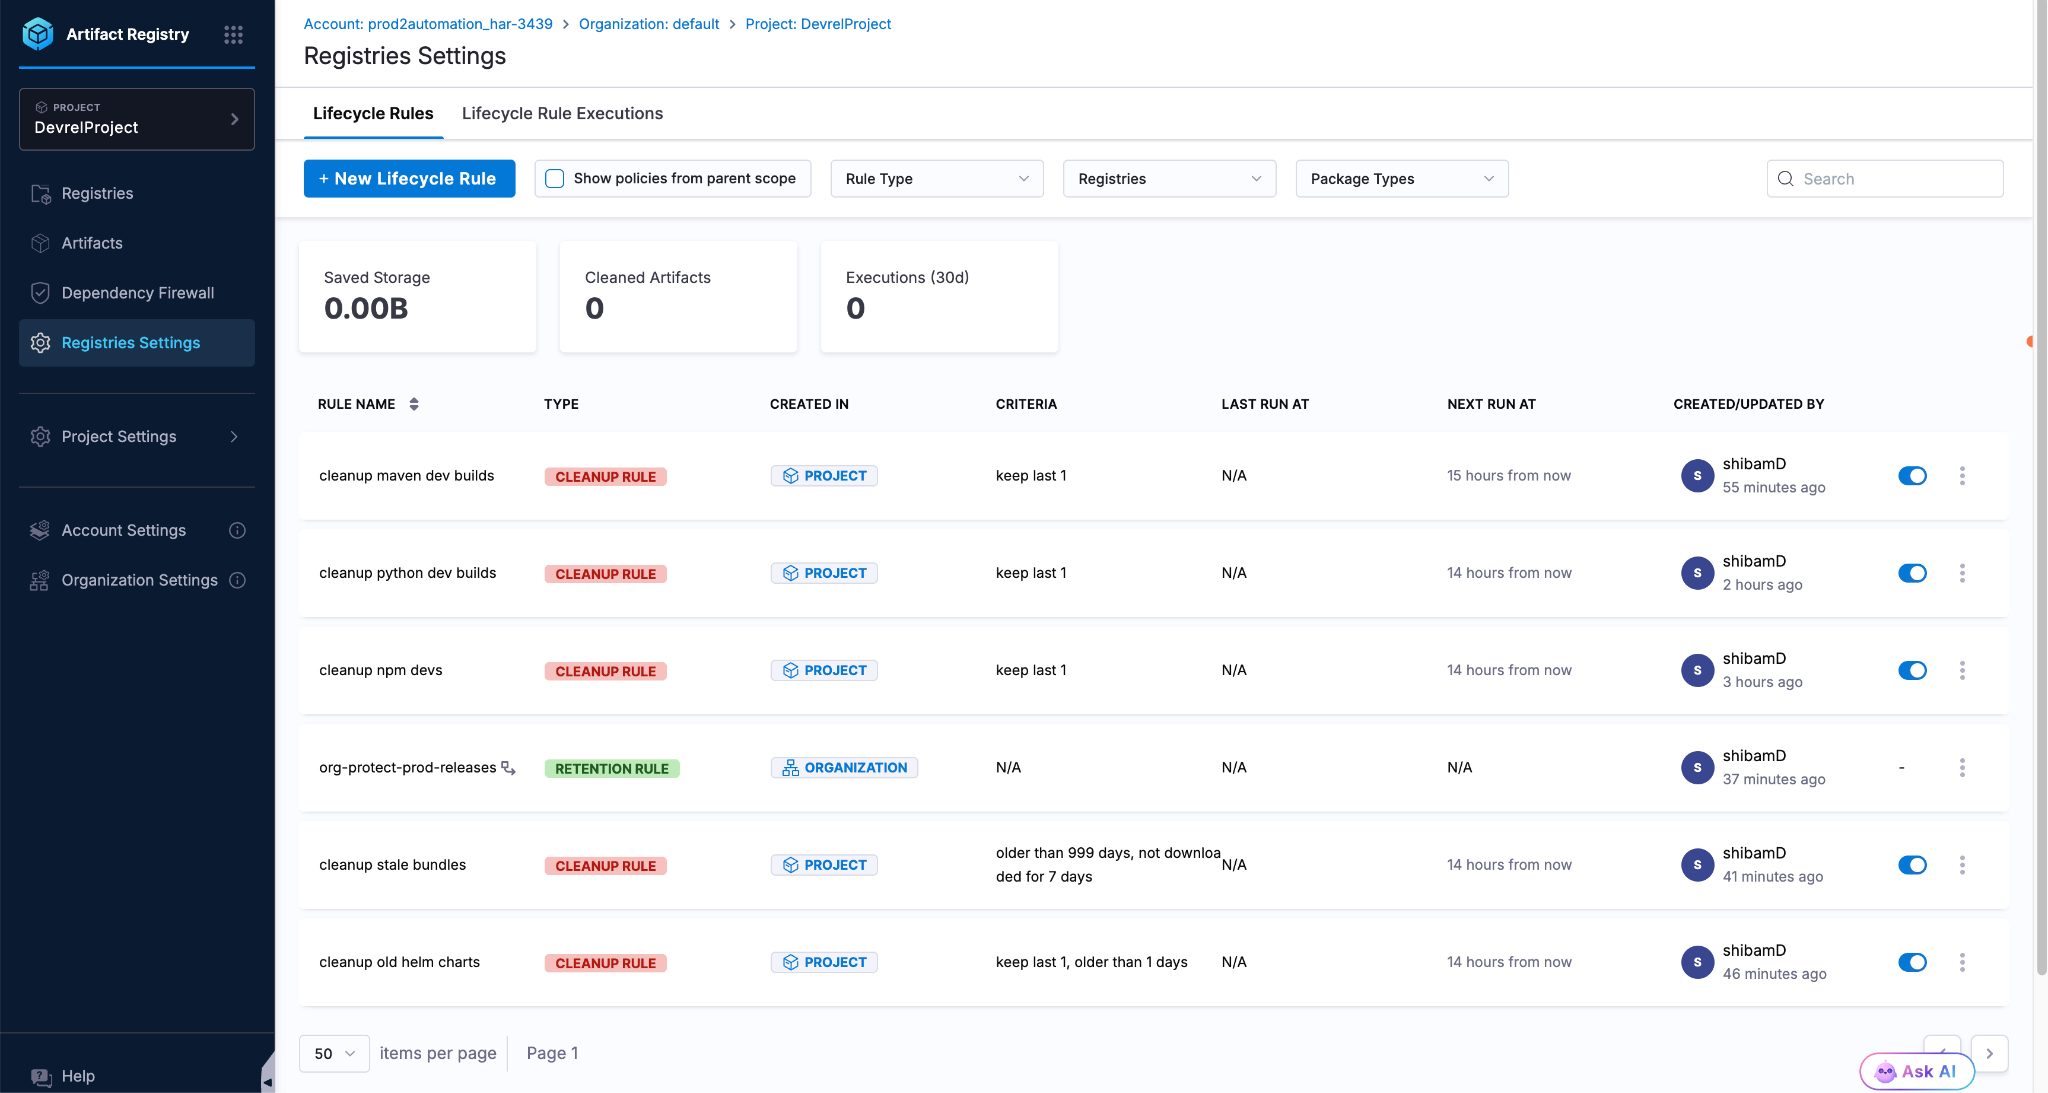This screenshot has height=1093, width=2048.
Task: Open the Account: prod2automation_har-3439 breadcrumb
Action: coord(428,24)
